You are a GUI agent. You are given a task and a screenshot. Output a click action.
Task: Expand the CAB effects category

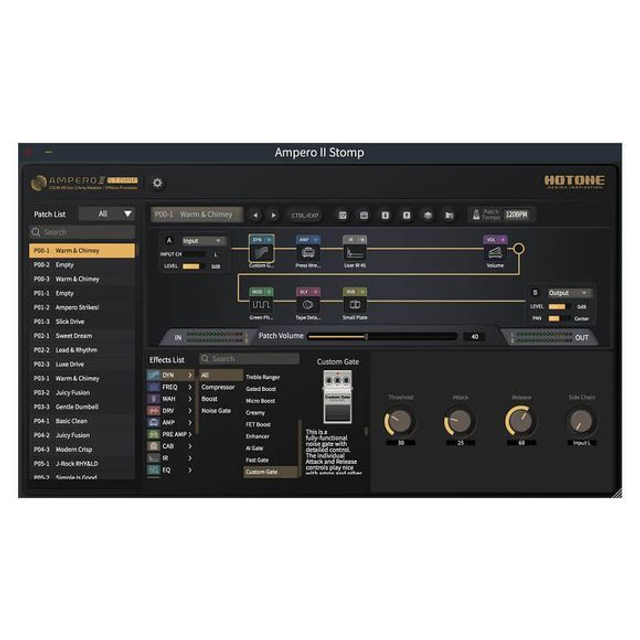170,446
